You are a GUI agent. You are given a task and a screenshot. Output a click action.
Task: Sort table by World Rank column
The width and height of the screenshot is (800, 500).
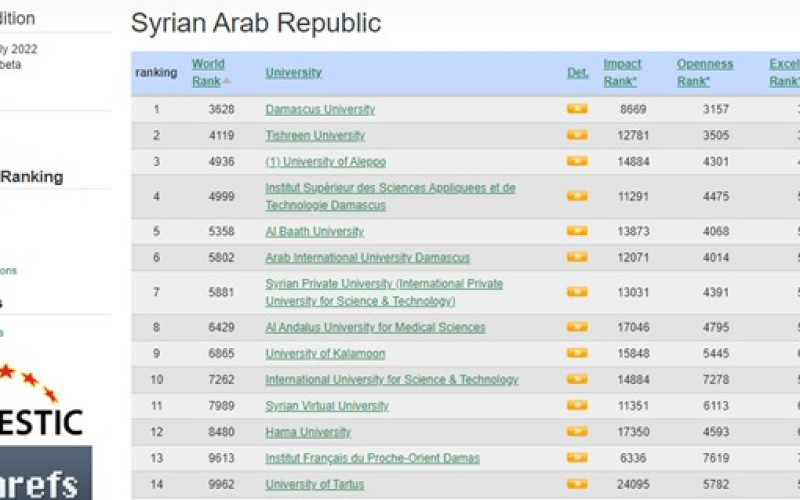(x=208, y=72)
